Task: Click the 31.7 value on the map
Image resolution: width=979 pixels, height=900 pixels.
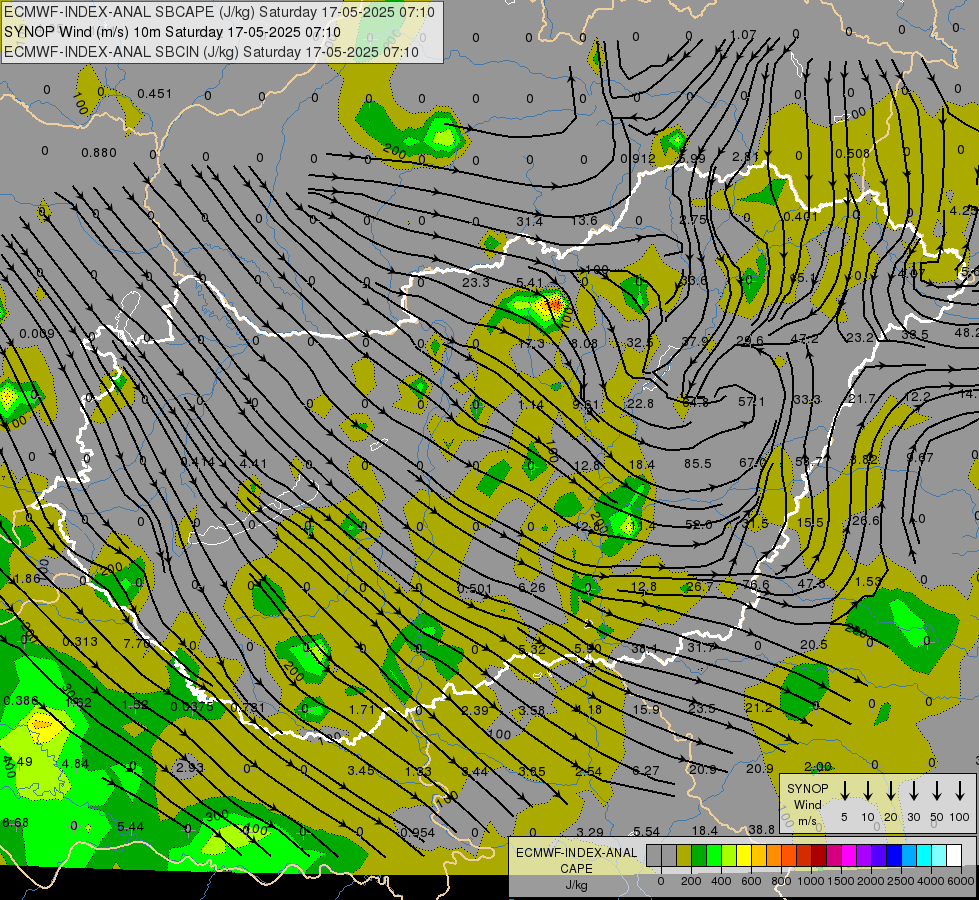Action: click(x=701, y=648)
